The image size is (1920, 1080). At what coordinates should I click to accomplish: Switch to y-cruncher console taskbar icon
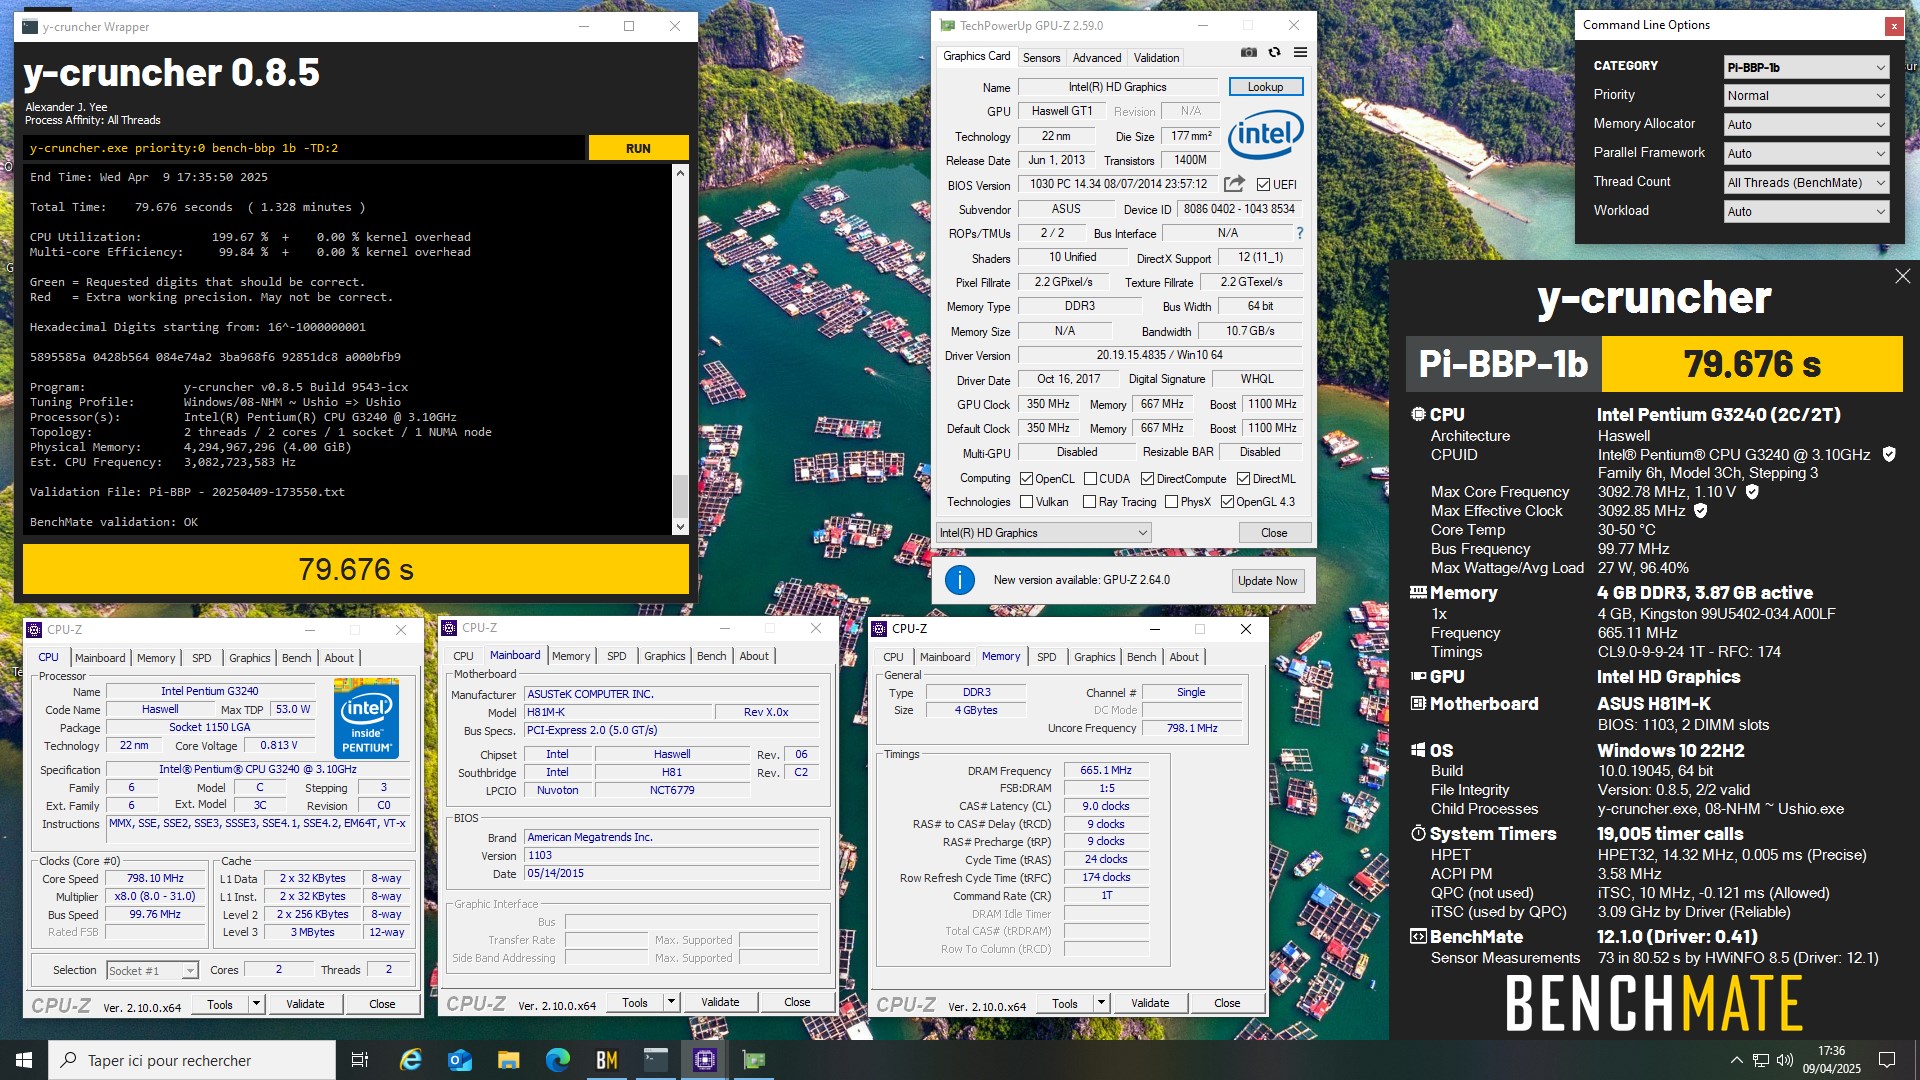655,1060
